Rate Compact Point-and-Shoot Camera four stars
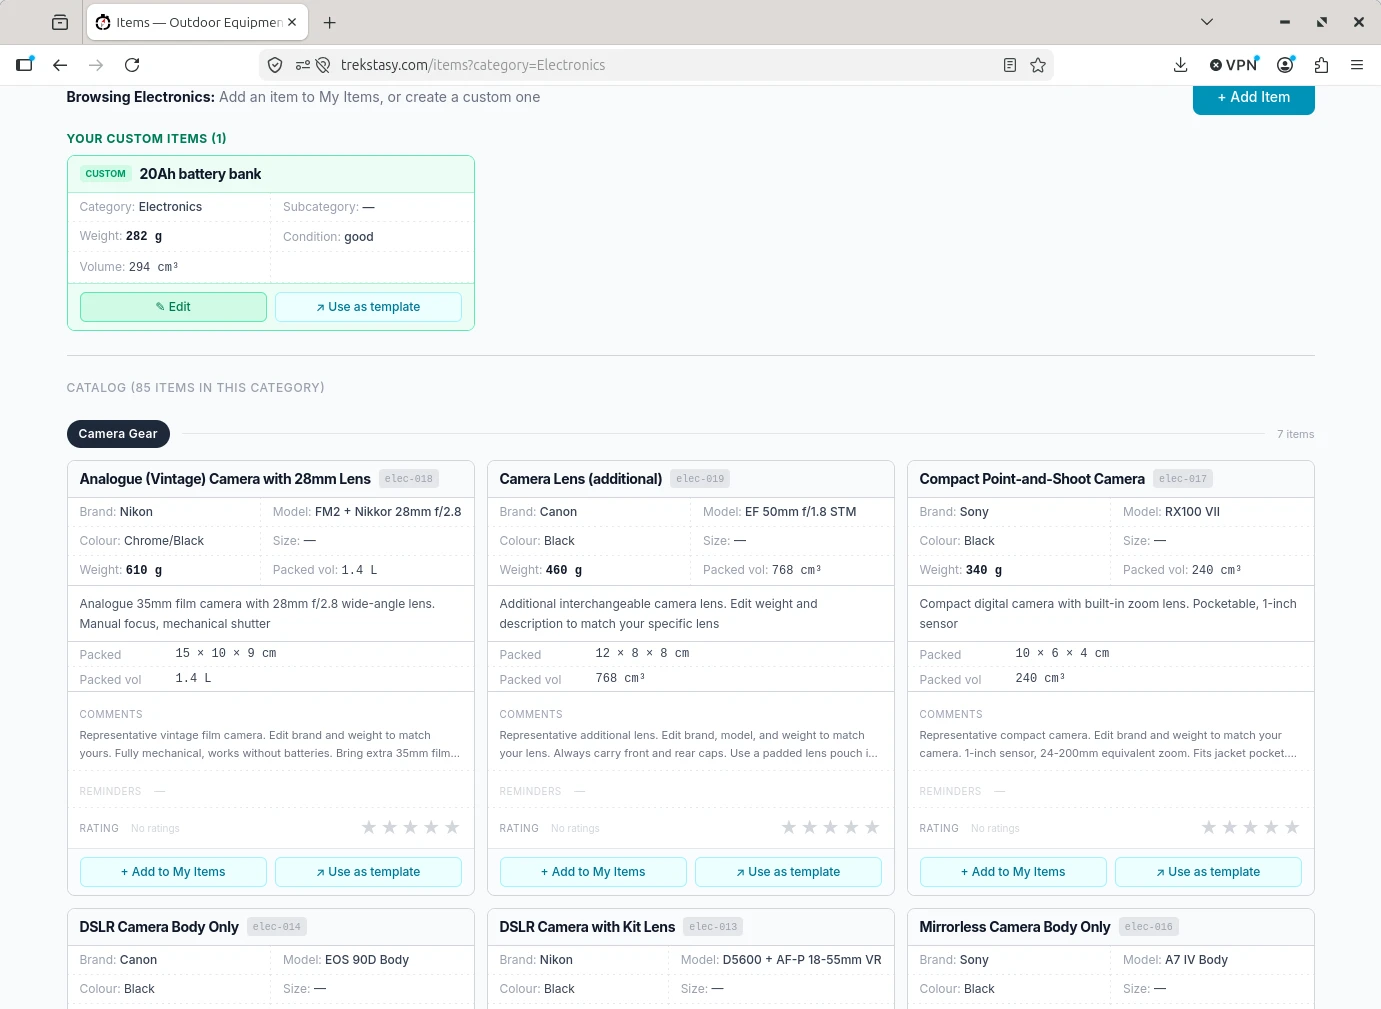1381x1009 pixels. pyautogui.click(x=1271, y=827)
